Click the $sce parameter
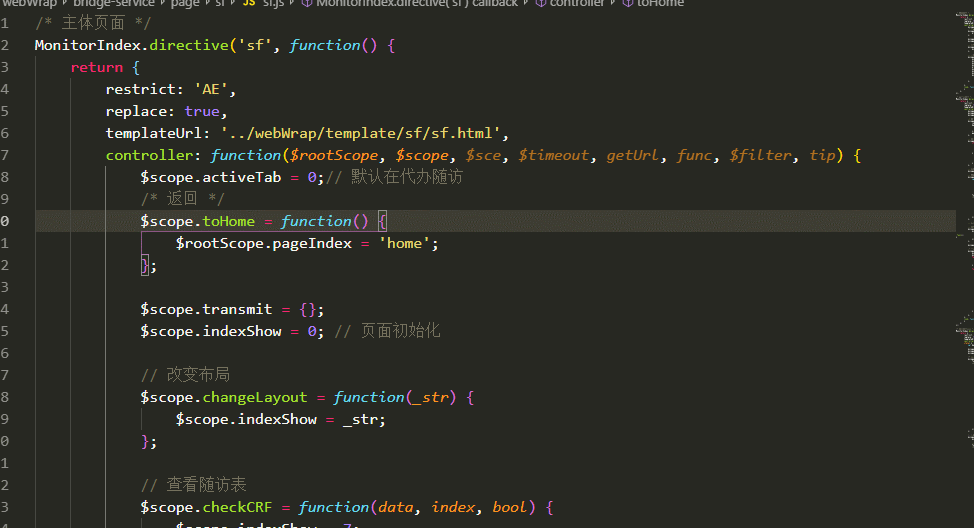Image resolution: width=974 pixels, height=528 pixels. (483, 155)
